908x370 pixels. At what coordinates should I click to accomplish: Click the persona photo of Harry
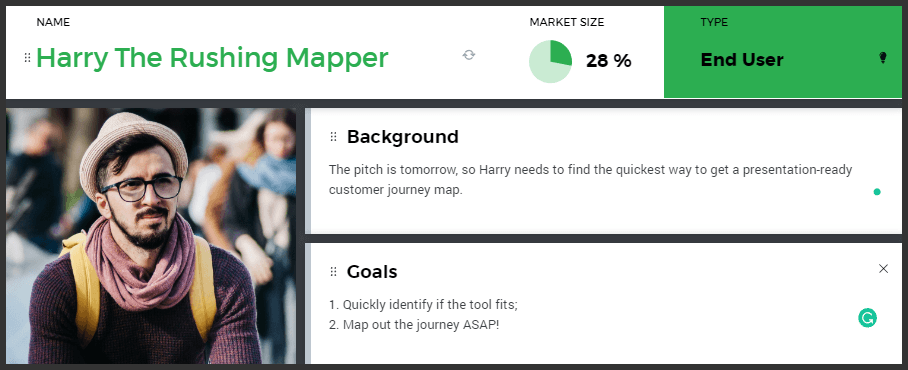(151, 236)
